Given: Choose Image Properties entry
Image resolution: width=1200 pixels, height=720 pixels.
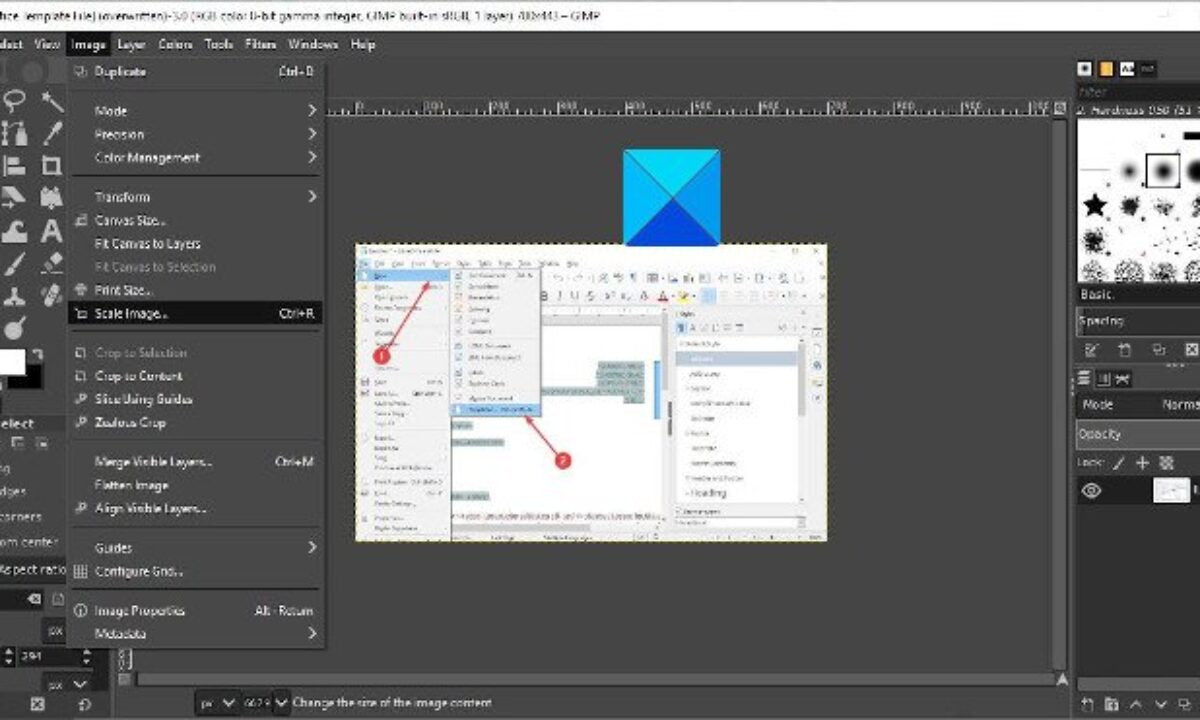Looking at the screenshot, I should click(x=196, y=611).
